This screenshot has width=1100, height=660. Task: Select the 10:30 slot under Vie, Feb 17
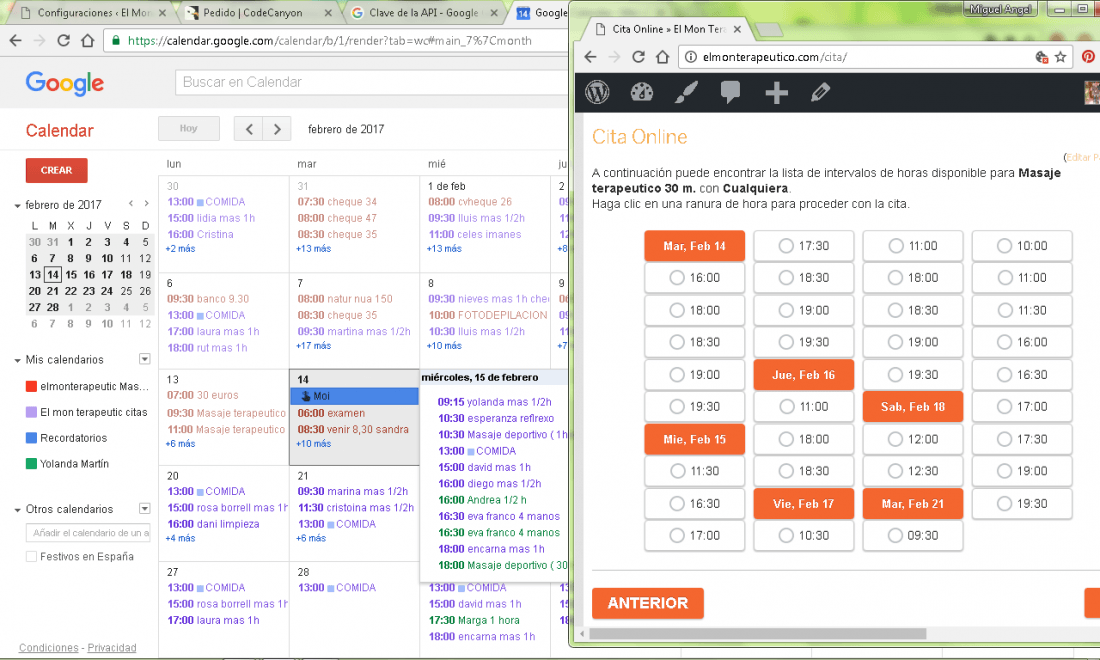804,535
